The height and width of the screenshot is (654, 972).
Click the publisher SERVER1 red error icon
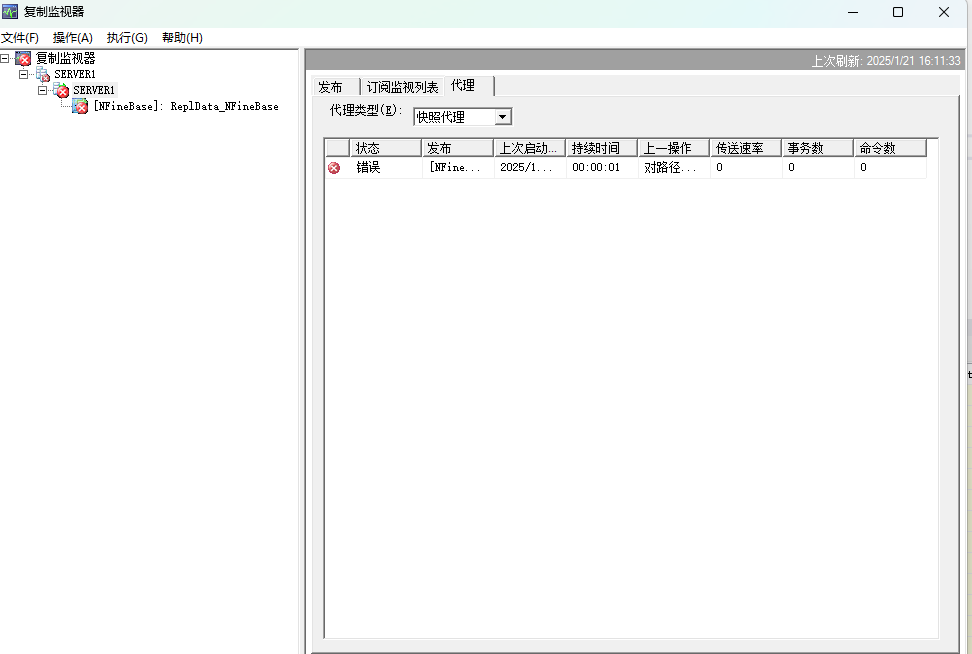coord(61,91)
